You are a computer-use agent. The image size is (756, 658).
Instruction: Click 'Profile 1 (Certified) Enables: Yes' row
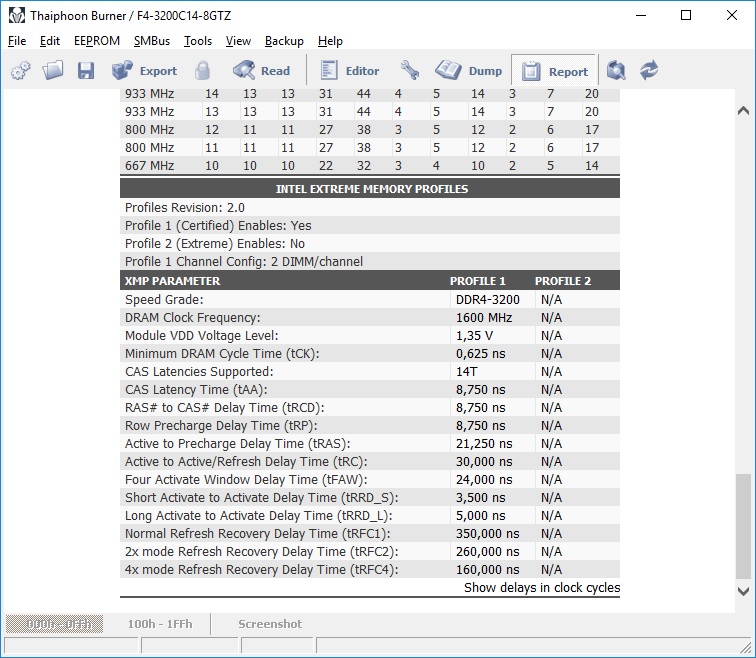(x=370, y=226)
